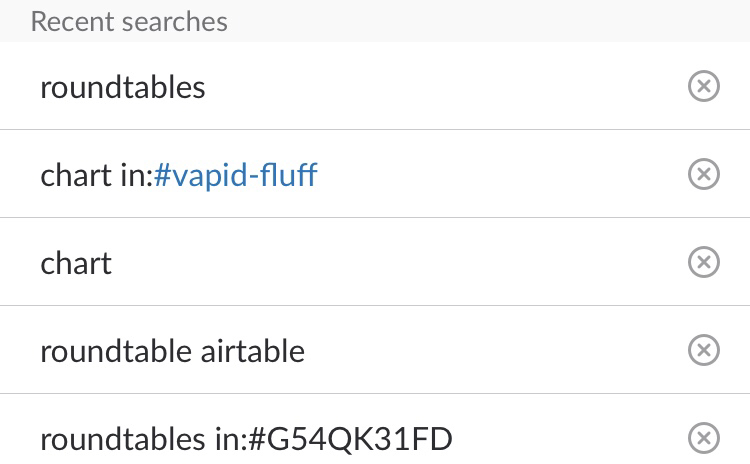Click the 'Recent searches' header label
The height and width of the screenshot is (464, 750).
click(129, 22)
